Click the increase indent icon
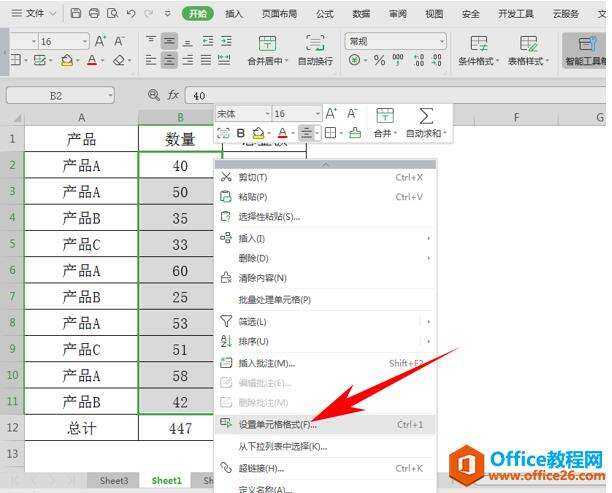The width and height of the screenshot is (612, 493). click(226, 41)
